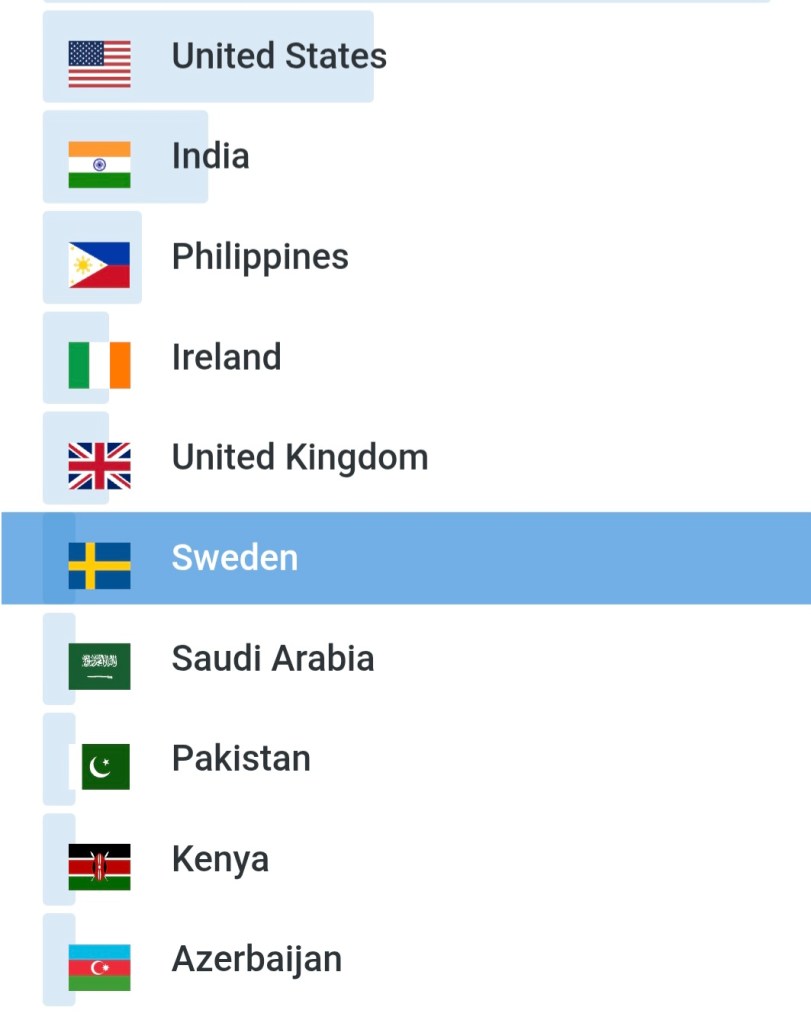Click the Kenya flag icon
The height and width of the screenshot is (1023, 811).
point(99,867)
